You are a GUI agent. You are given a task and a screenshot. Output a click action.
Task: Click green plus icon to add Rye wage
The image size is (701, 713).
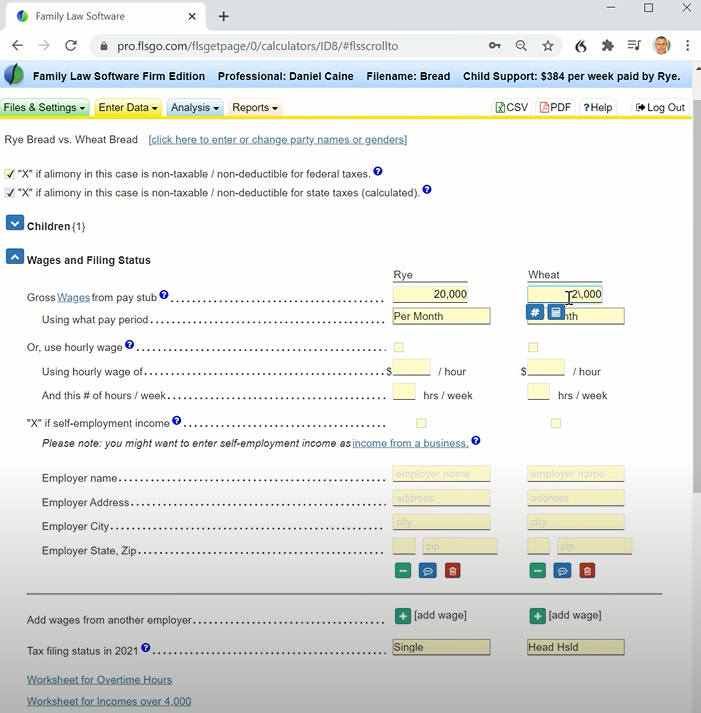402,616
